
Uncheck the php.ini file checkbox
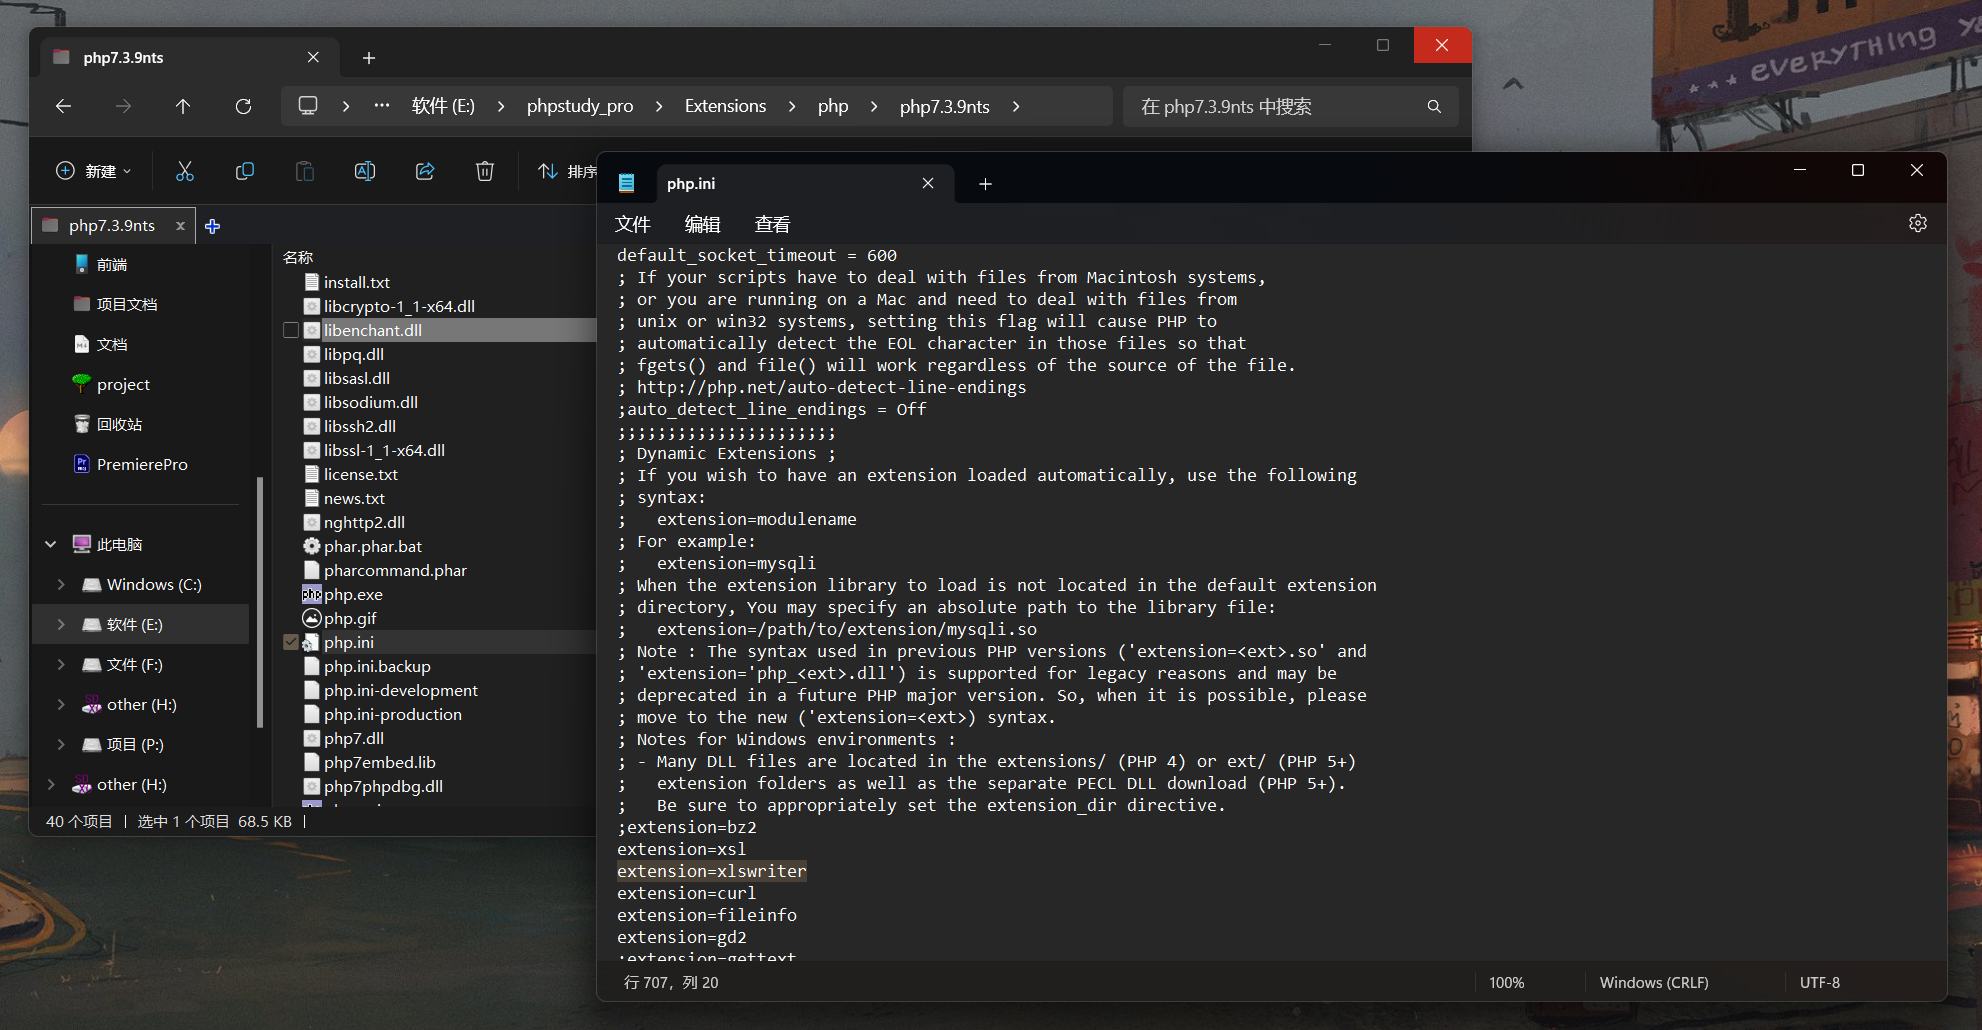pos(291,642)
